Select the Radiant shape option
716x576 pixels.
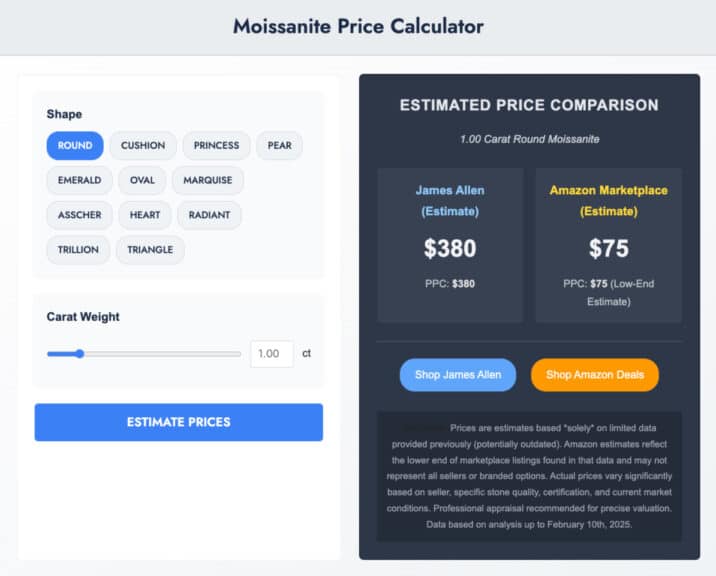tap(209, 215)
